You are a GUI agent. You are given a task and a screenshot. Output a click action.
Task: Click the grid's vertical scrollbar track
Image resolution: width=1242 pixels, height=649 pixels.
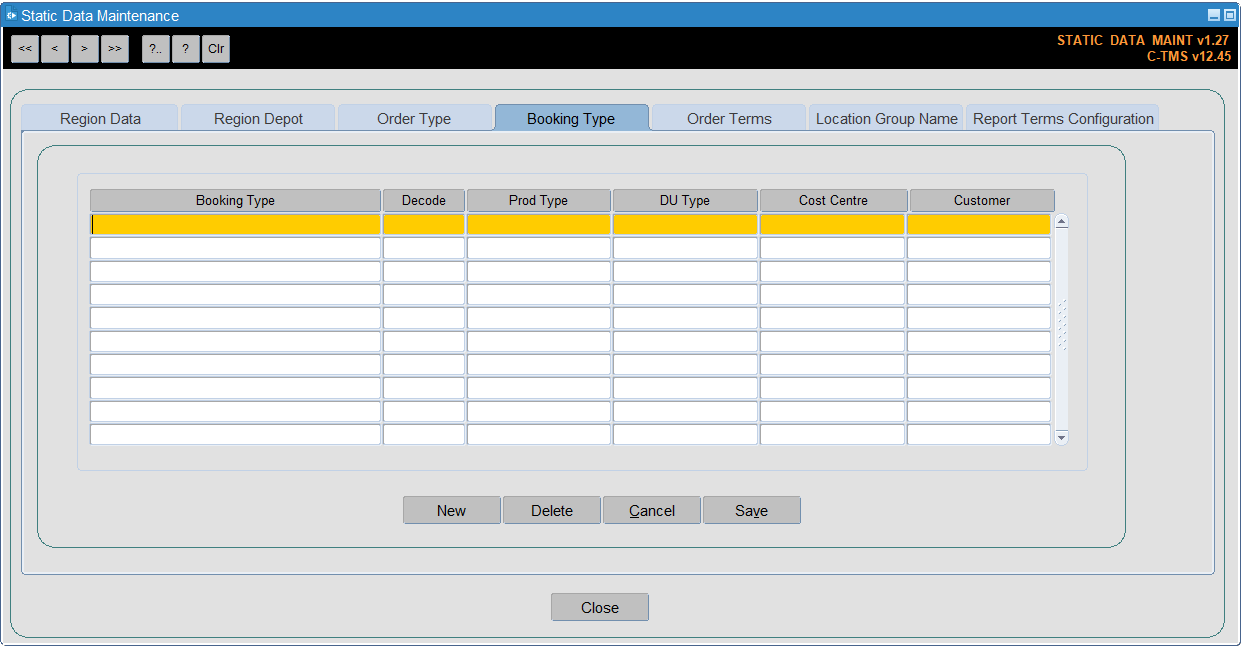pos(1062,330)
